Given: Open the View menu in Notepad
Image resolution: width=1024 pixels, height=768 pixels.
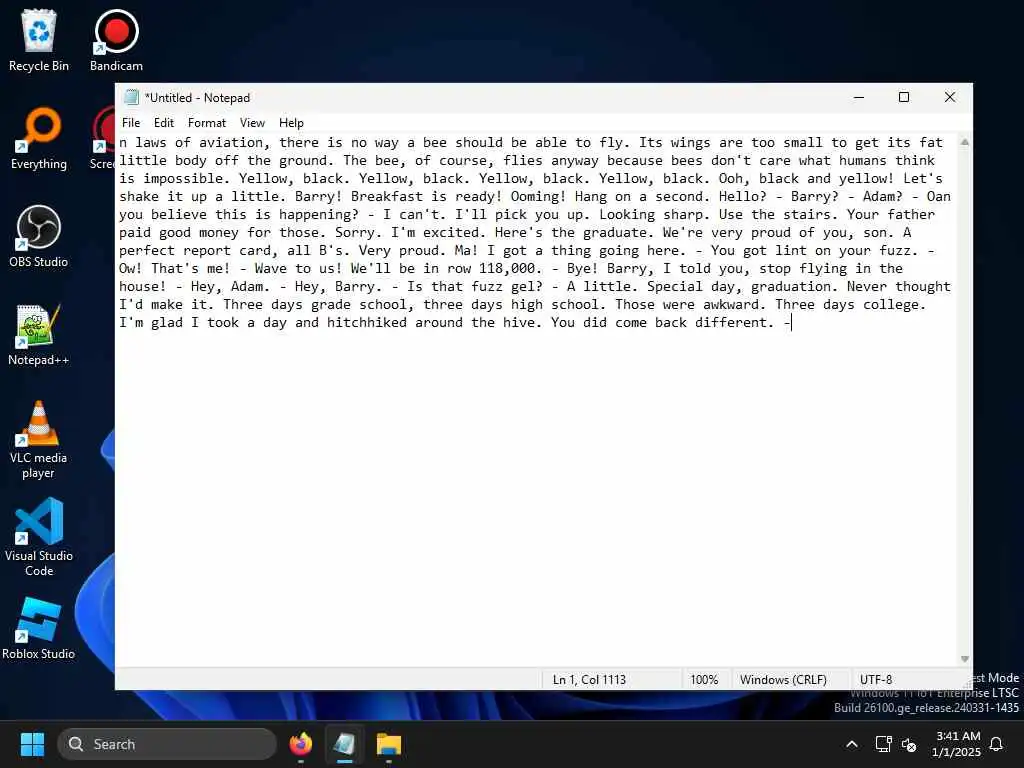Looking at the screenshot, I should pos(252,123).
